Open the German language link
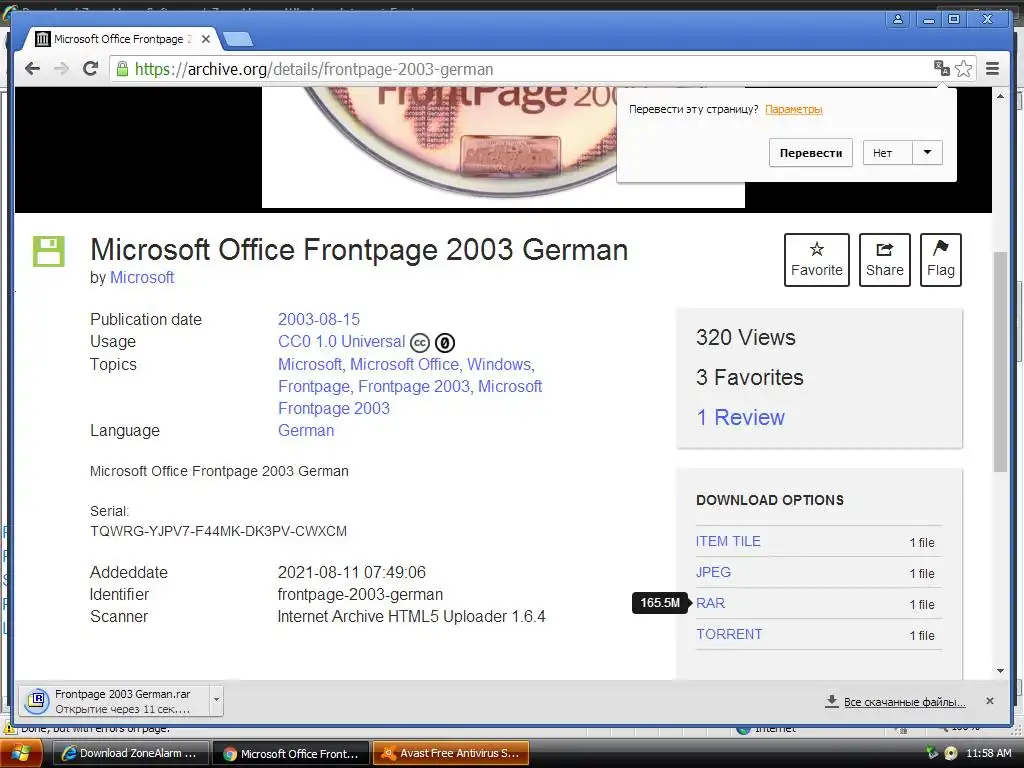Viewport: 1024px width, 768px height. pos(306,430)
